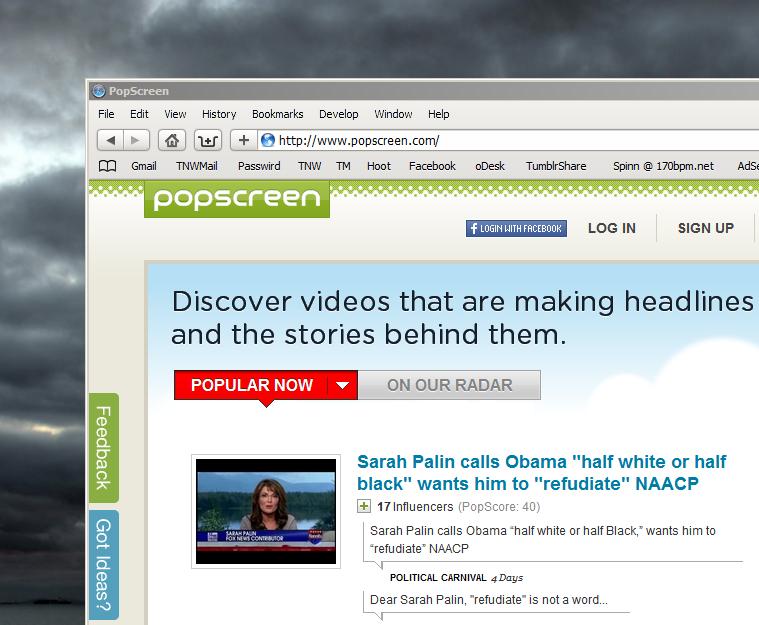This screenshot has height=625, width=759.
Task: Go back with the back arrow button
Action: 110,140
